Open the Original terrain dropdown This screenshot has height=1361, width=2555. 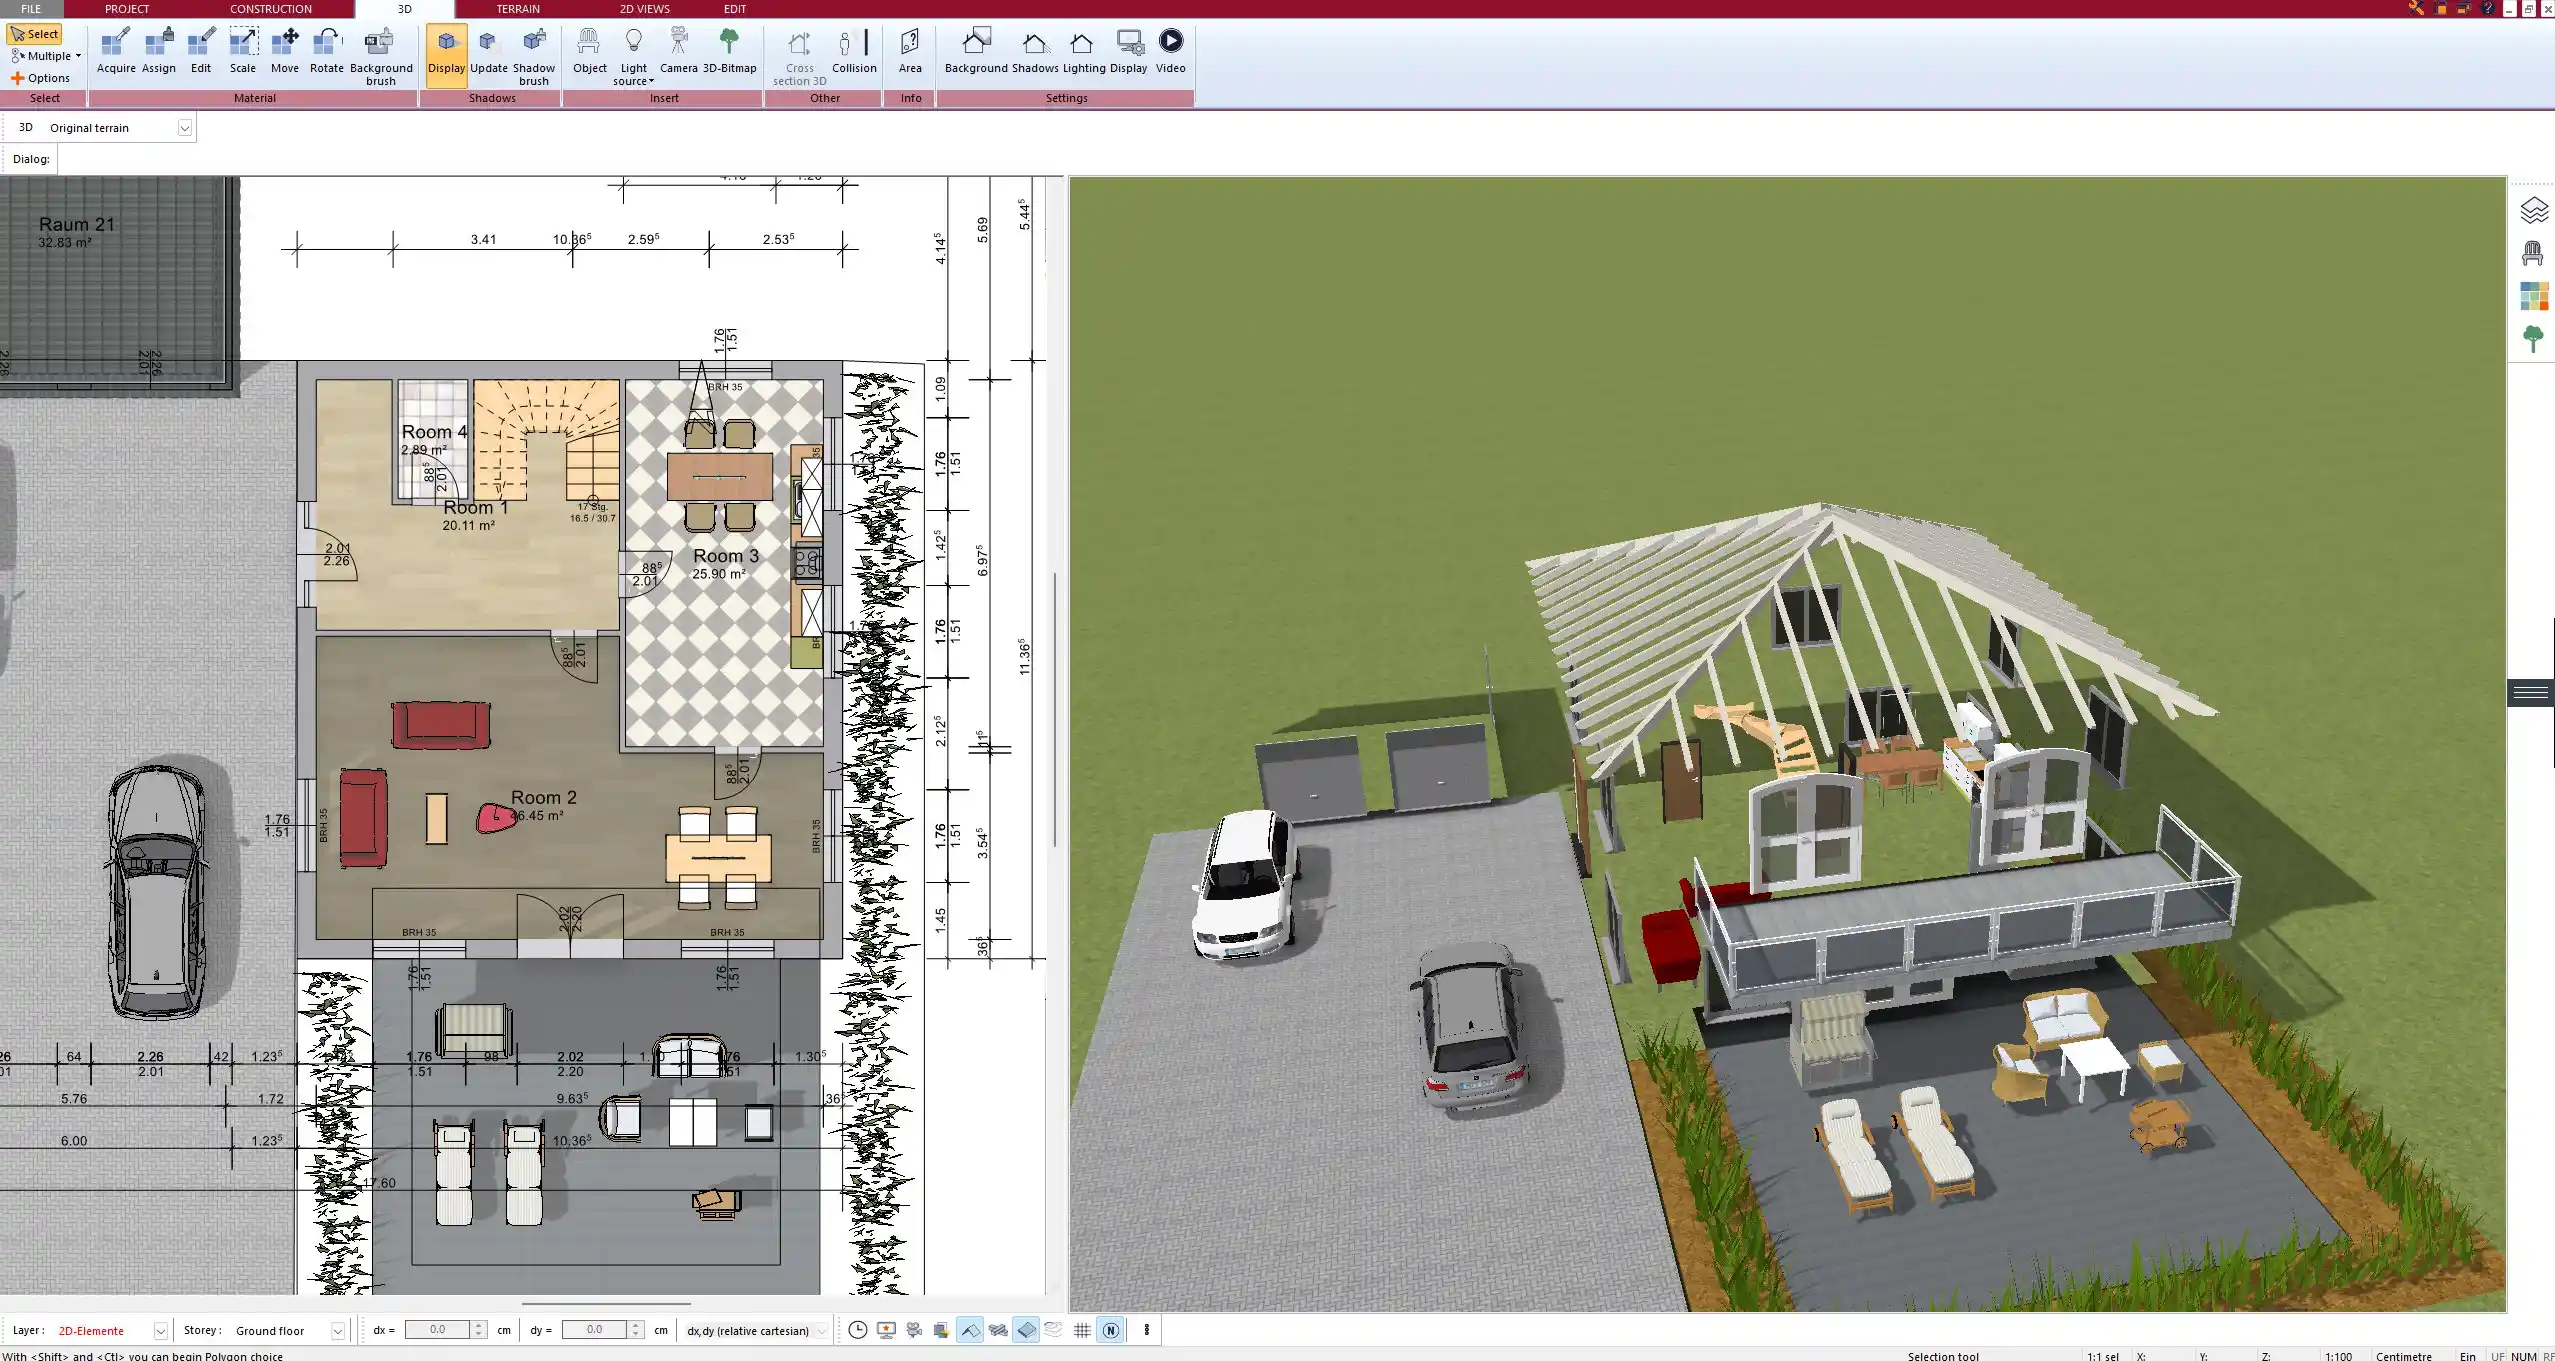[x=187, y=127]
